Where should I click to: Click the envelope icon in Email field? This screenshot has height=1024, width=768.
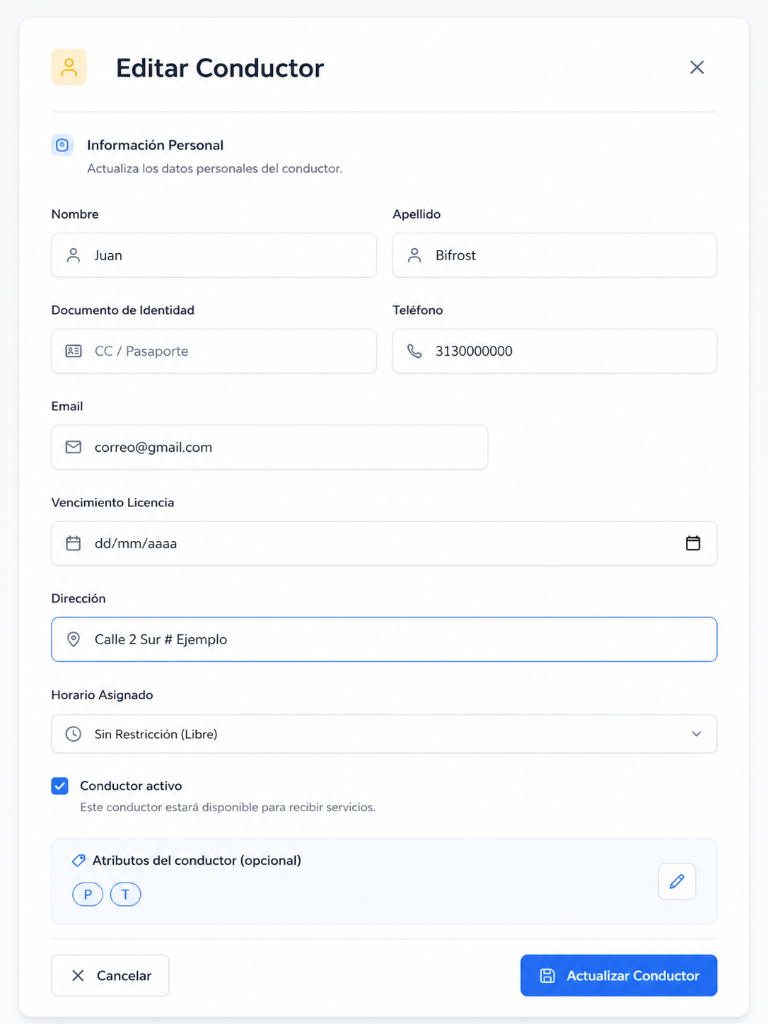coord(73,447)
